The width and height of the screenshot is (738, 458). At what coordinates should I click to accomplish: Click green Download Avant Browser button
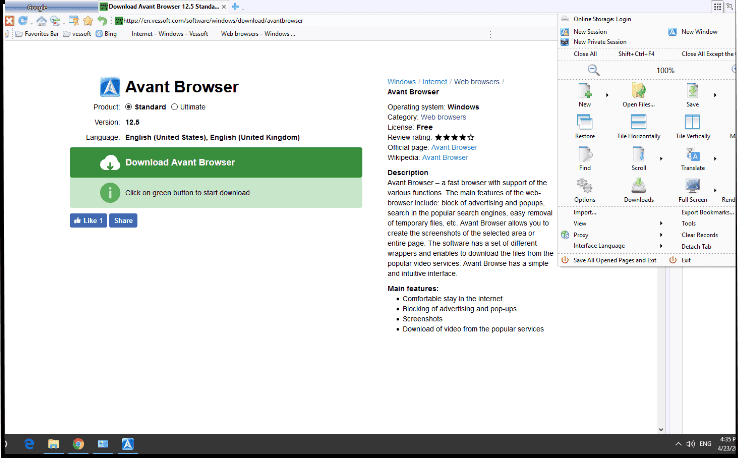point(216,162)
